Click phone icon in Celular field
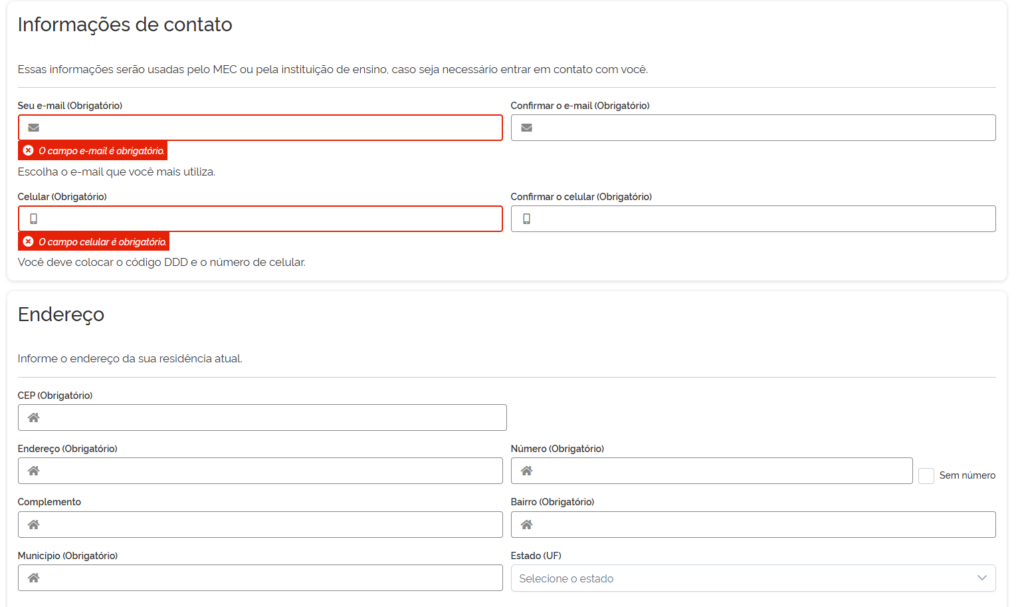1024x607 pixels. tap(34, 219)
